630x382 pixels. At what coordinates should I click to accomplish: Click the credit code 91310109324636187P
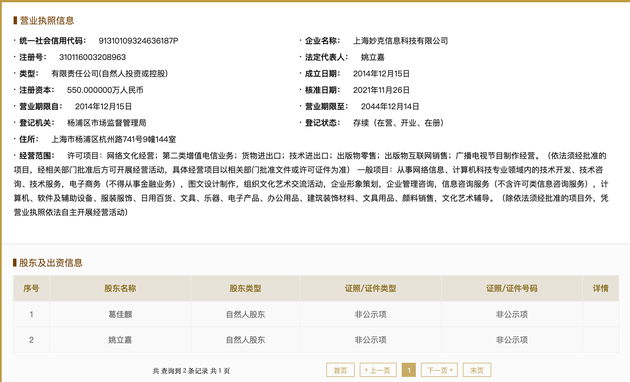pyautogui.click(x=139, y=41)
